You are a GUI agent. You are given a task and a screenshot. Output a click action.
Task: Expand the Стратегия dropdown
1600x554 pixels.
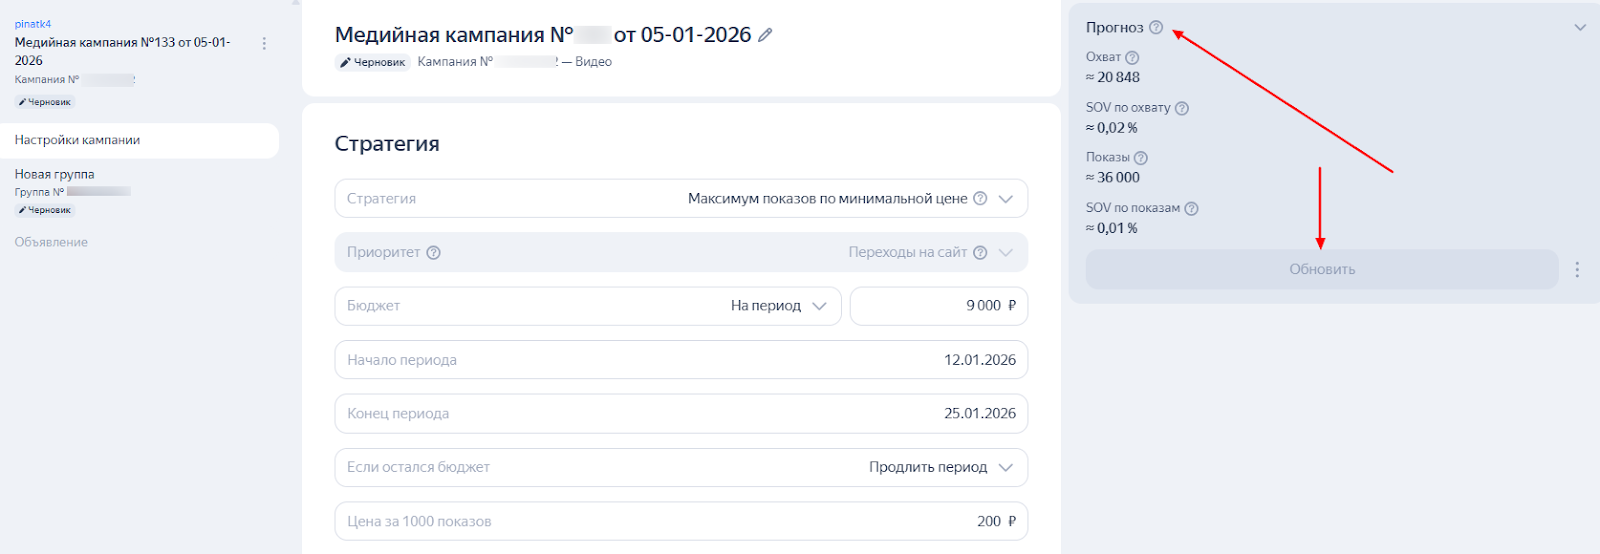coord(1006,199)
